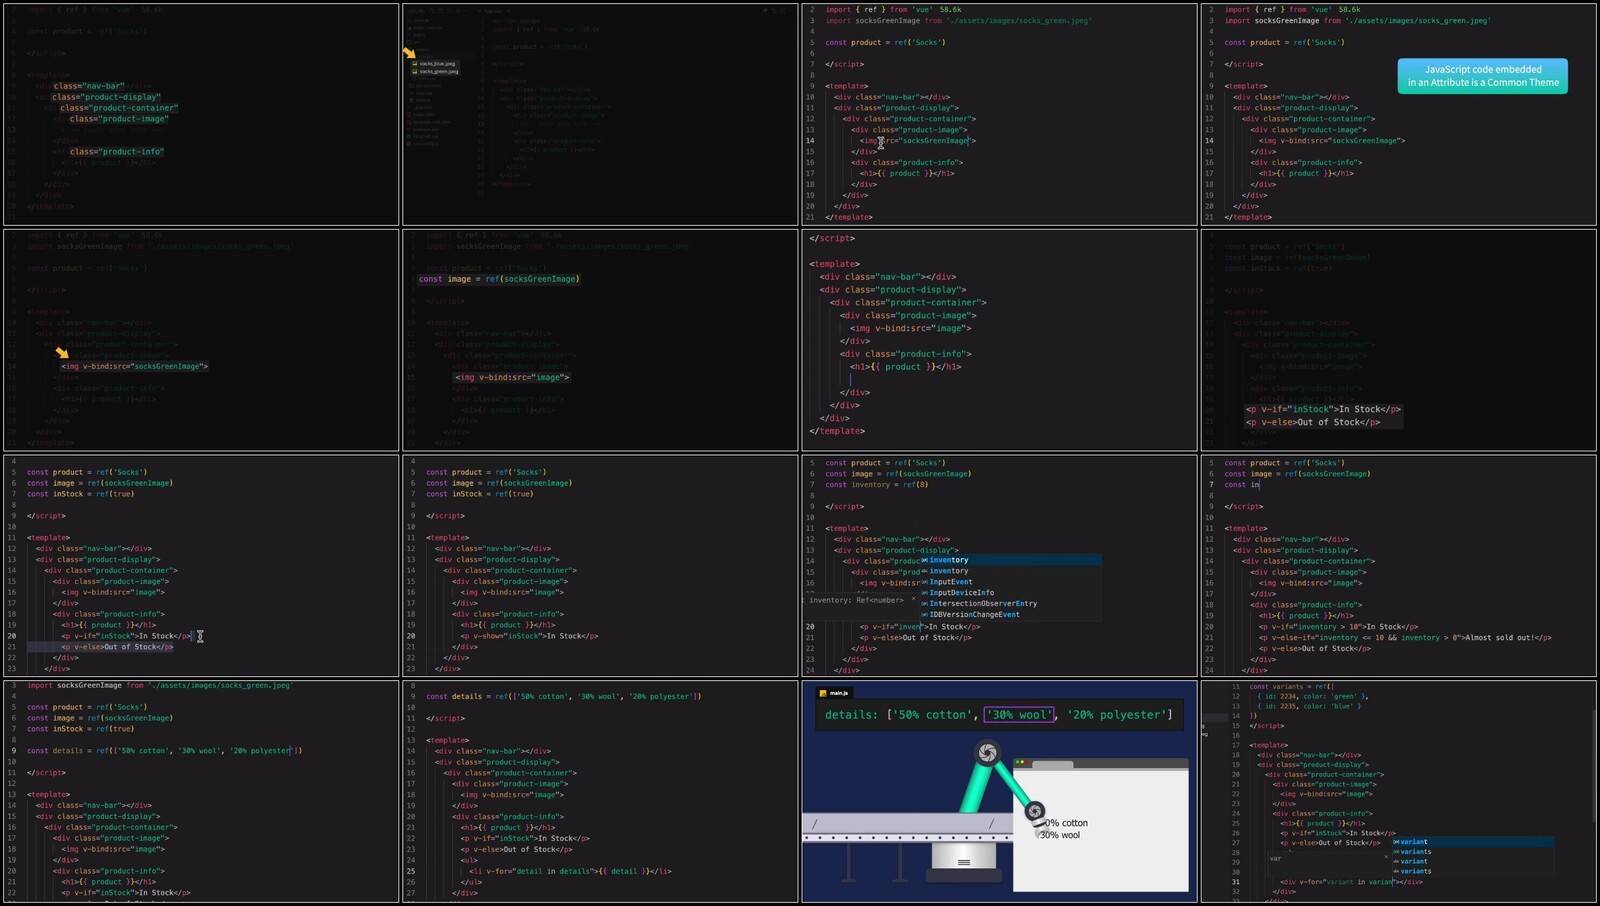
Task: Click the highlighted const image ref line
Action: click(x=498, y=279)
